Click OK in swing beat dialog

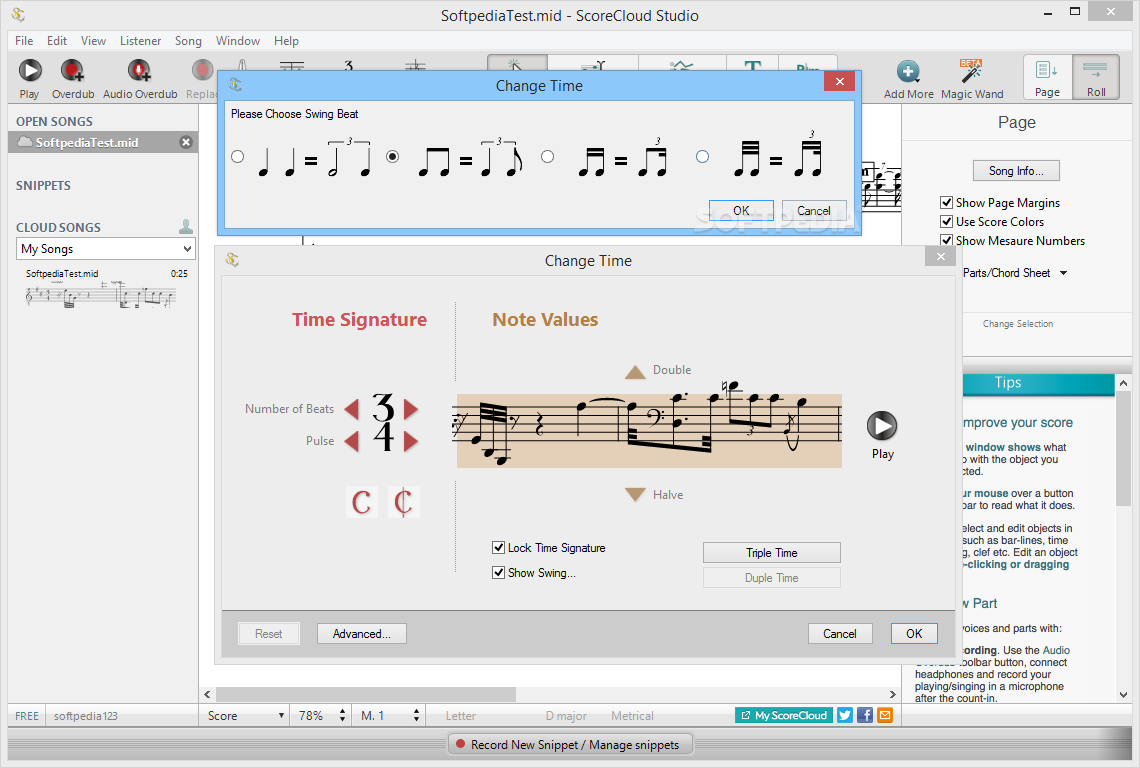point(741,211)
